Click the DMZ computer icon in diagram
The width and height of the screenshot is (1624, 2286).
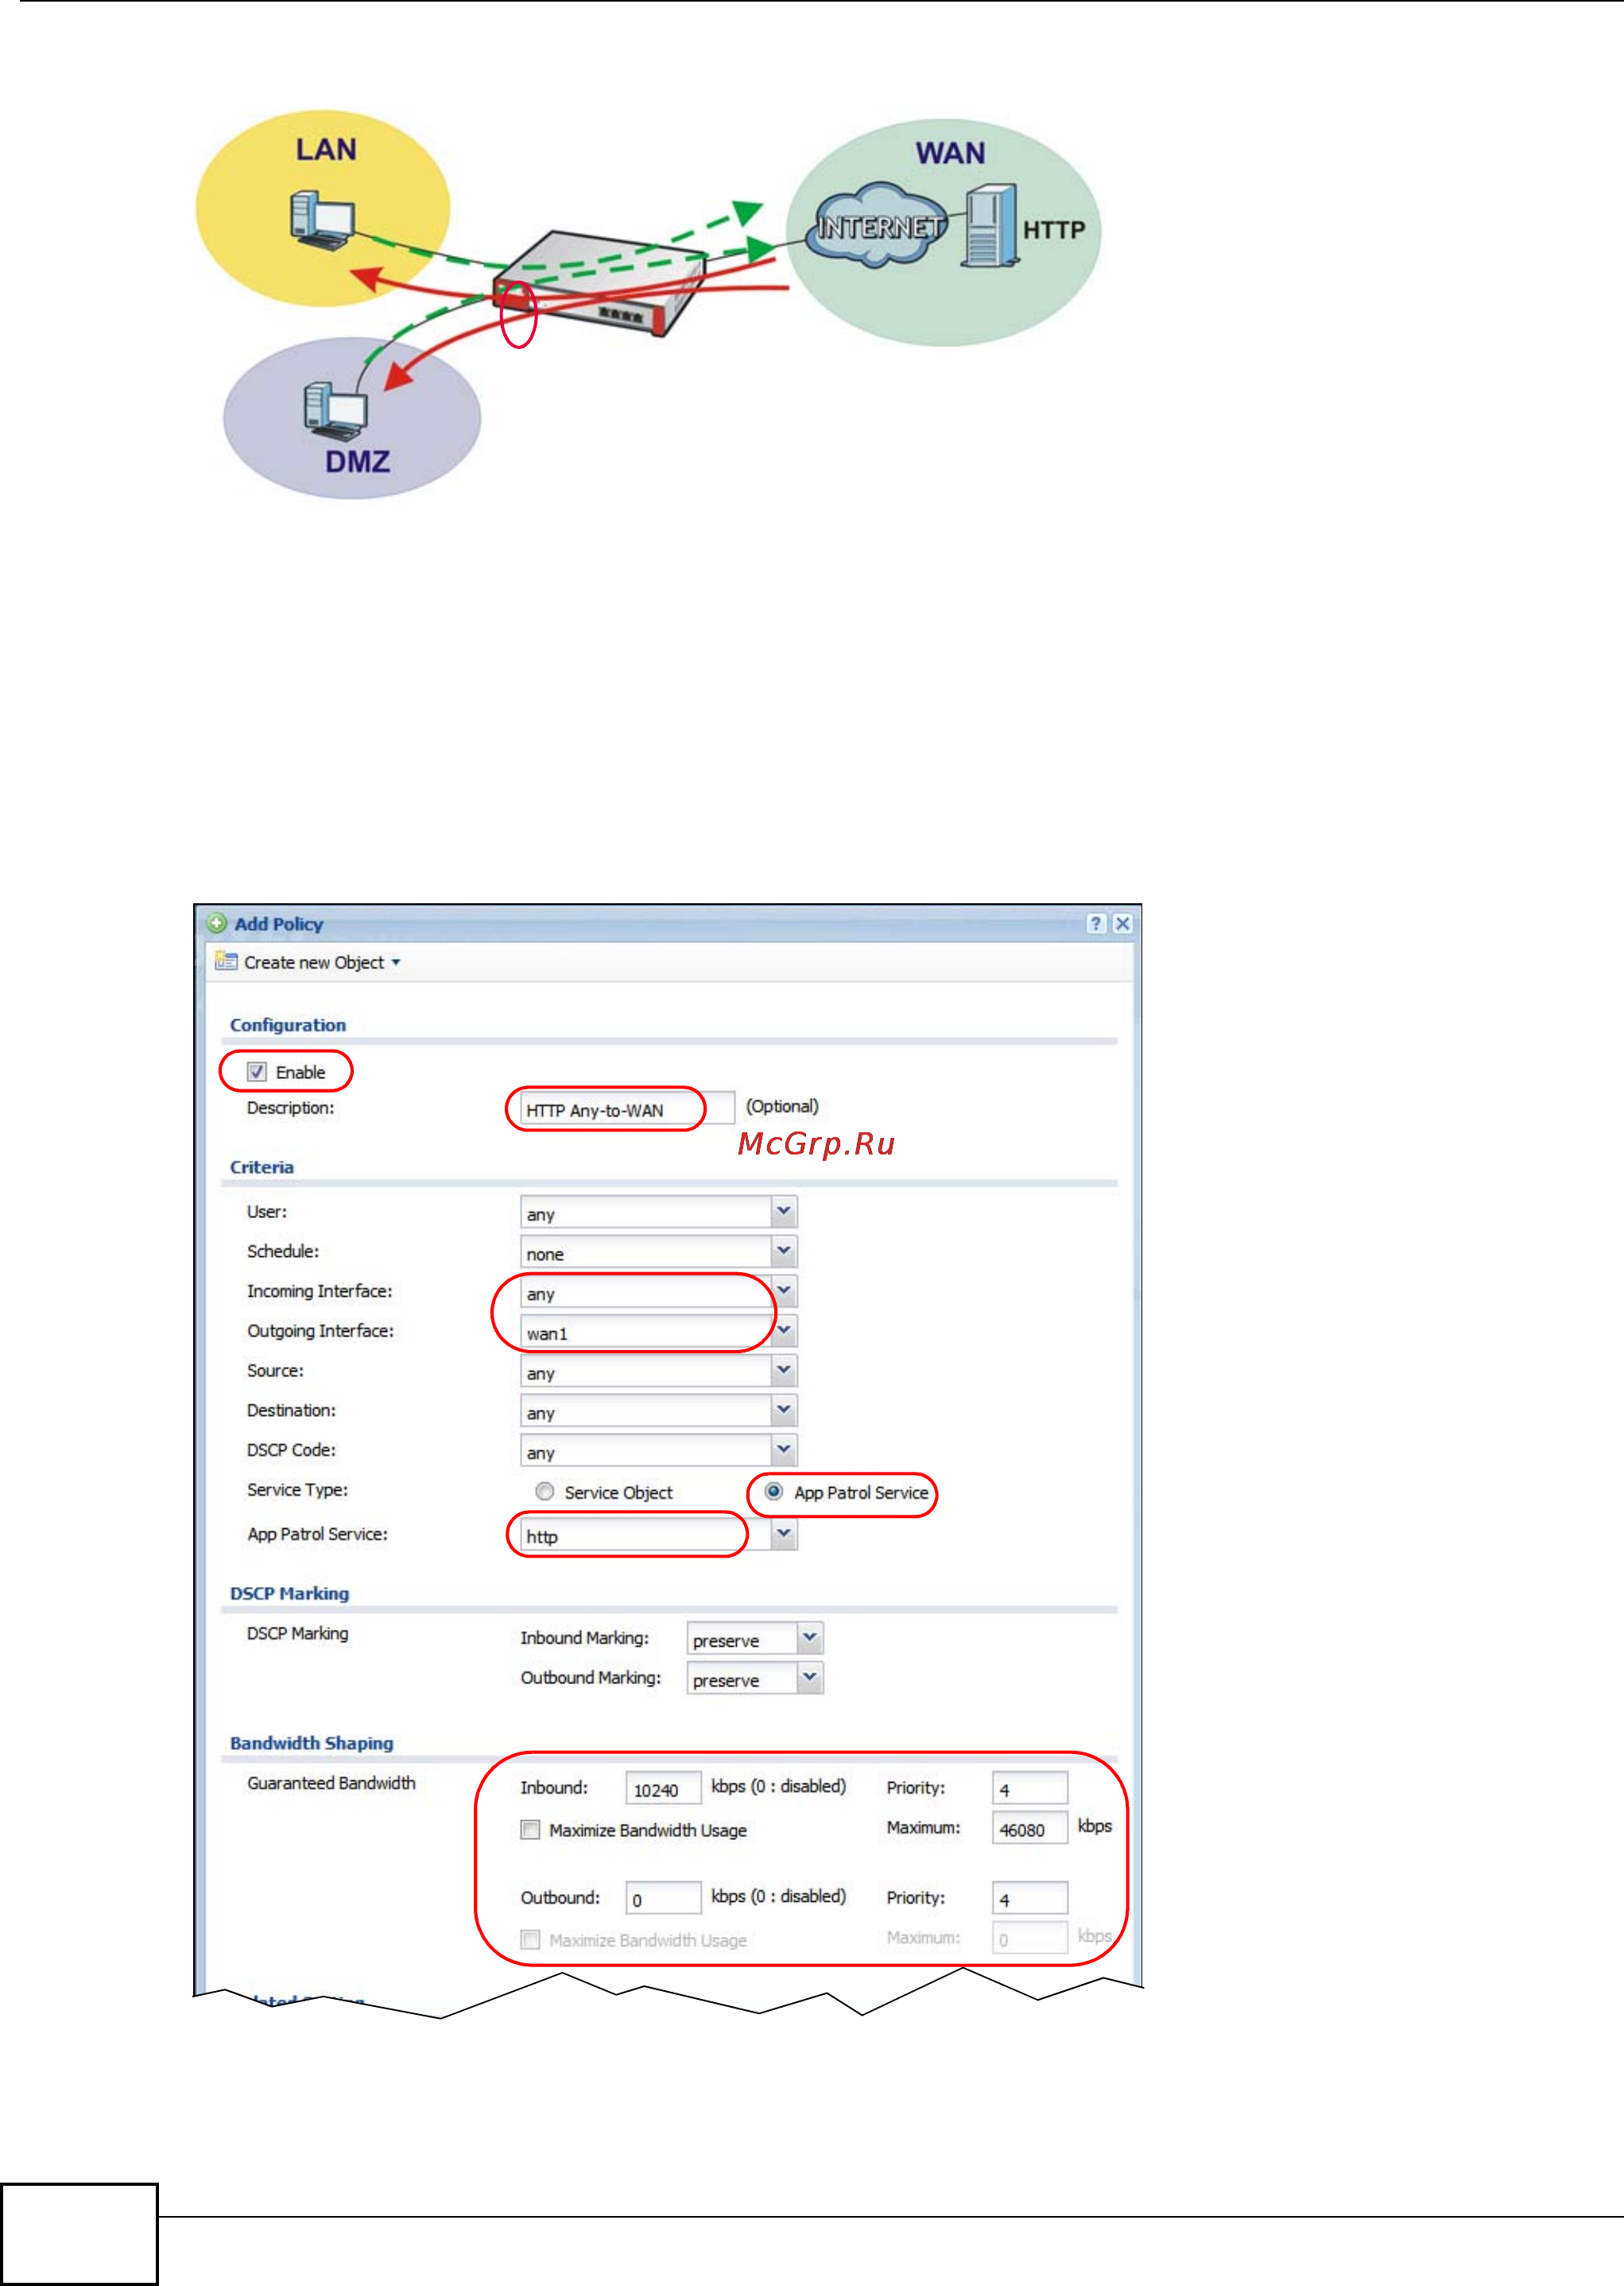pyautogui.click(x=336, y=411)
